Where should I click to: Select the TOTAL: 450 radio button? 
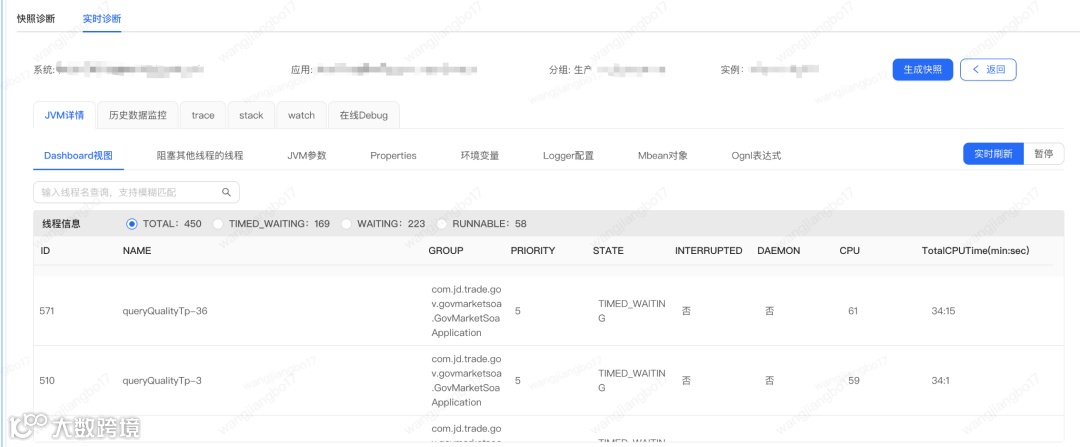click(x=132, y=224)
